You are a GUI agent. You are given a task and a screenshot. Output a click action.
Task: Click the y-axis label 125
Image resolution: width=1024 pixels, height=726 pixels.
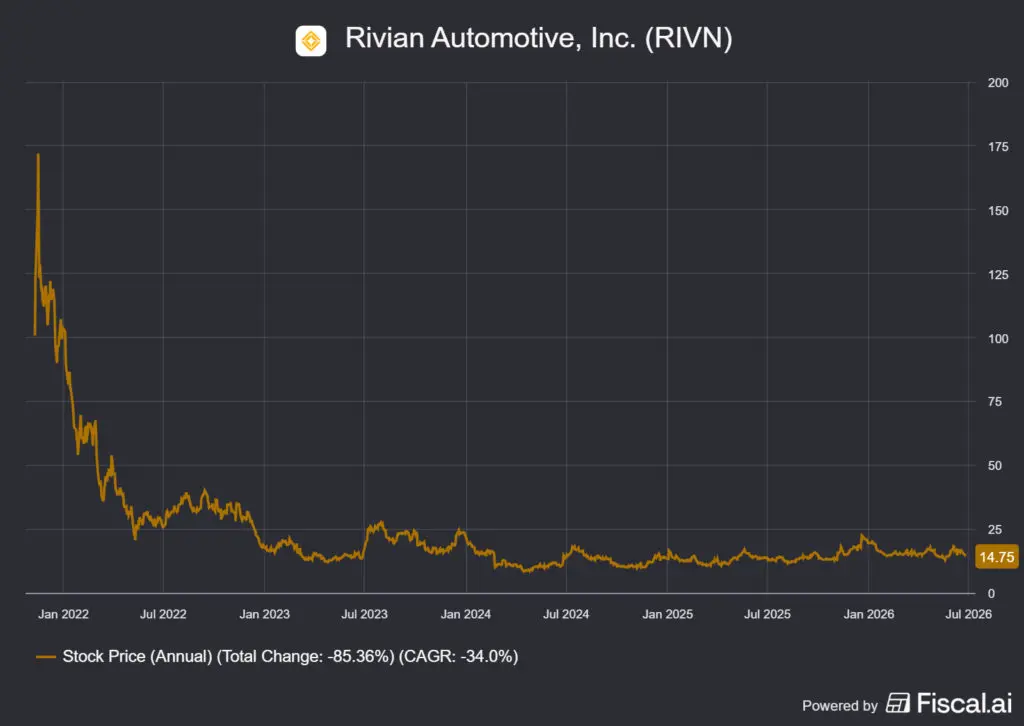click(x=998, y=275)
